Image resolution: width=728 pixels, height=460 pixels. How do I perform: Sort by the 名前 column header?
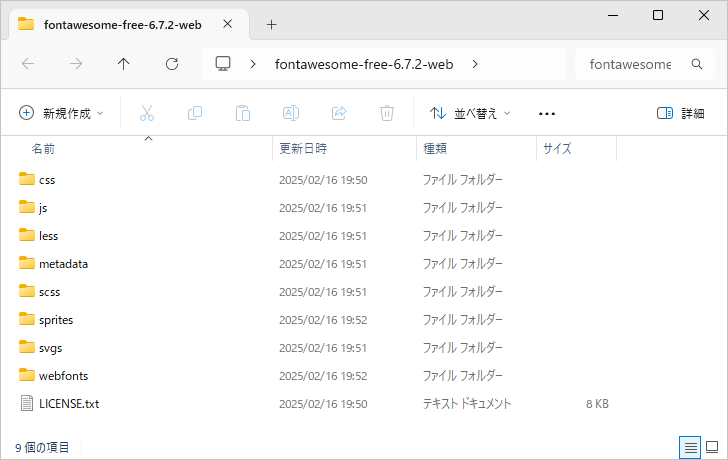pyautogui.click(x=43, y=149)
